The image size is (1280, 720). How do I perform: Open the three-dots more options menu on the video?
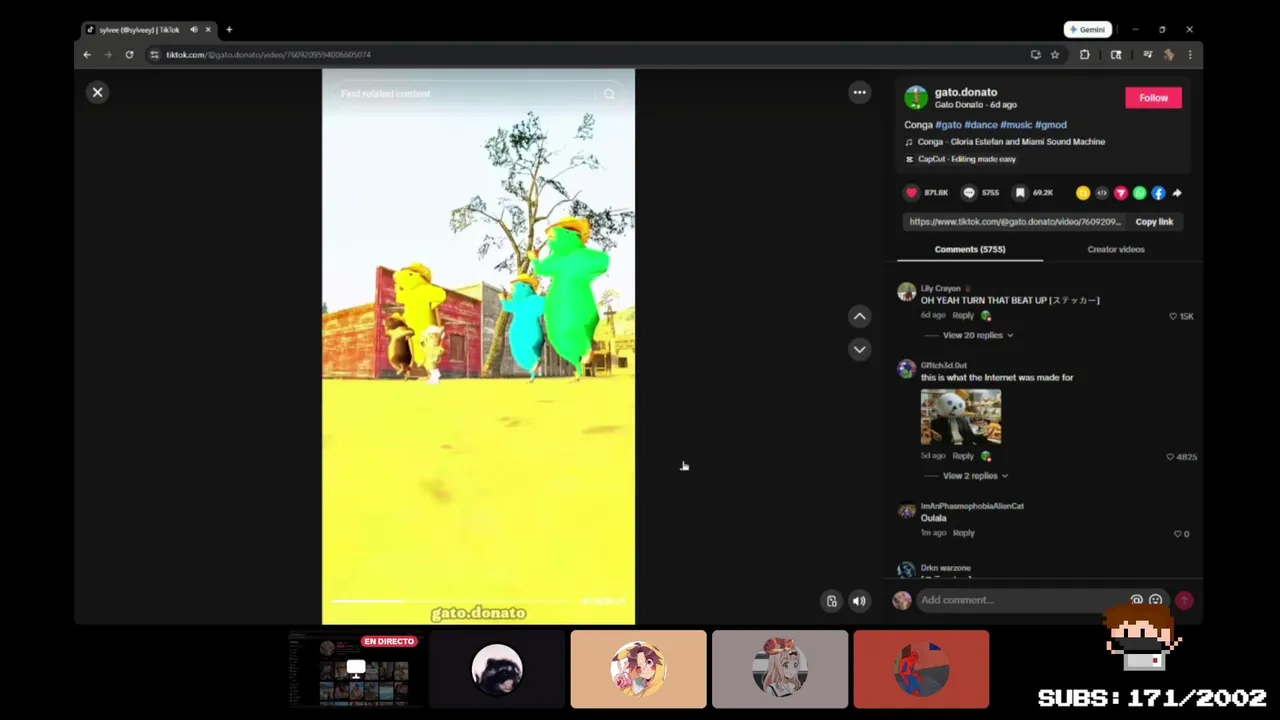pos(859,92)
